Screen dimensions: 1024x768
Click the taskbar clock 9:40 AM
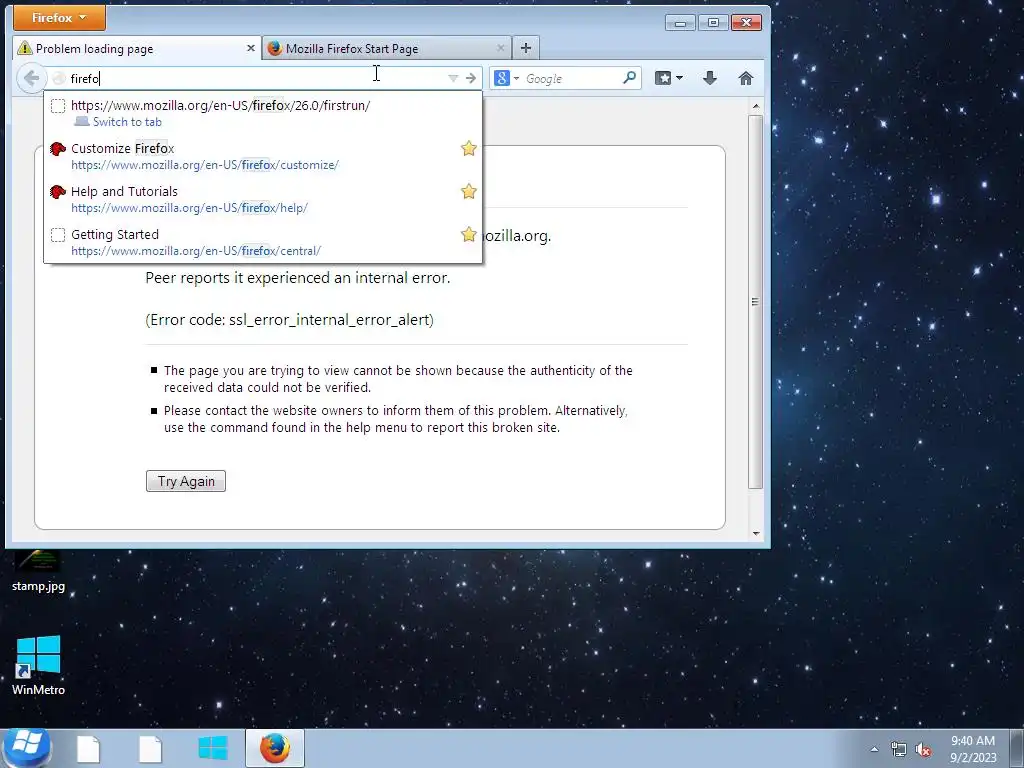point(973,741)
